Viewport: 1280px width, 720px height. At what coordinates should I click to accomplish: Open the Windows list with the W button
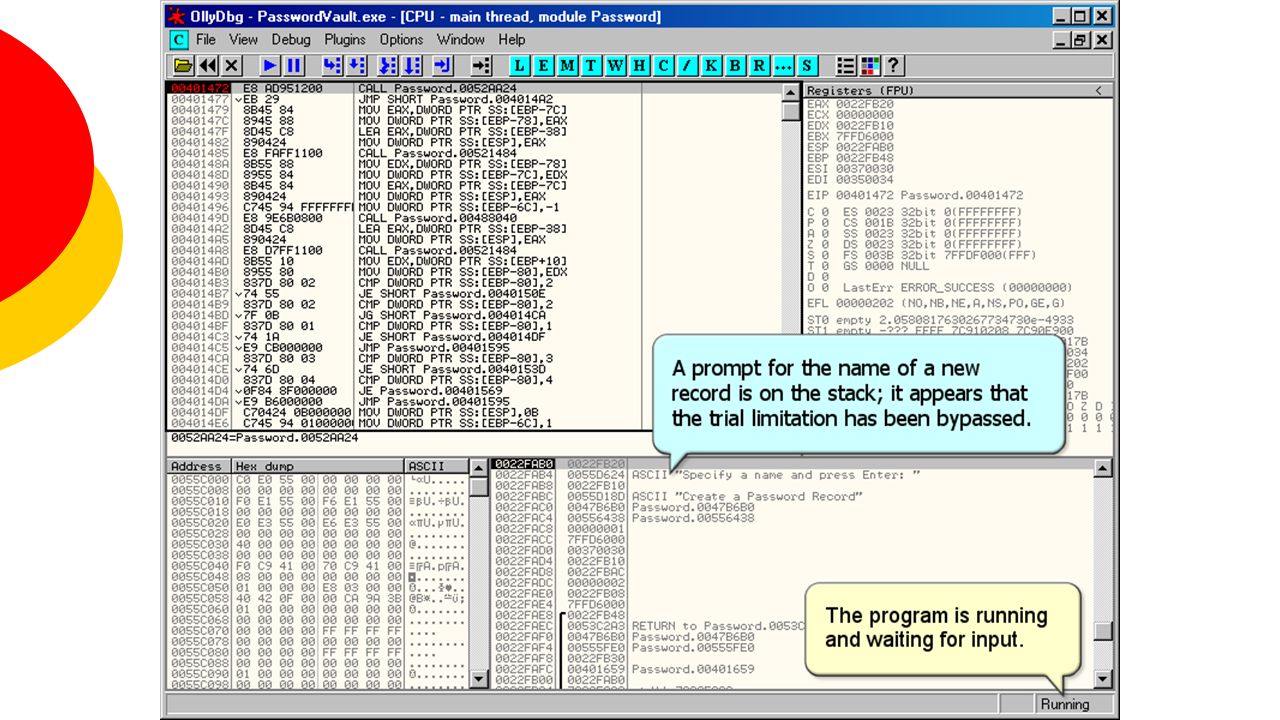click(616, 66)
